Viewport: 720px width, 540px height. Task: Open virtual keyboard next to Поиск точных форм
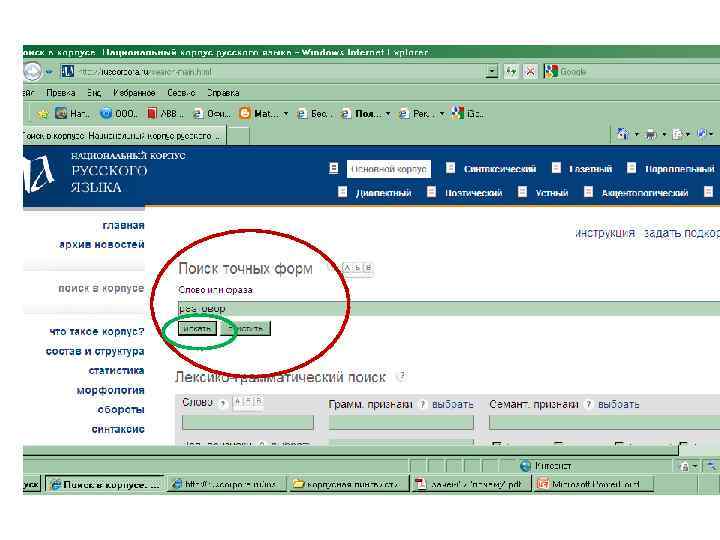click(x=358, y=268)
